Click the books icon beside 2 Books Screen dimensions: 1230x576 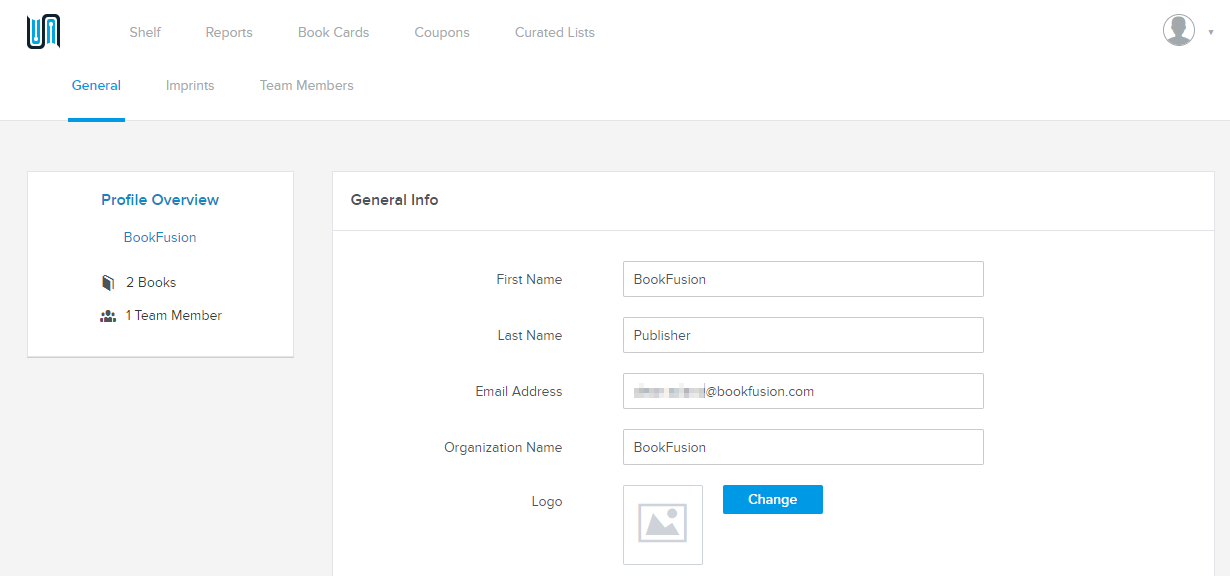[108, 283]
